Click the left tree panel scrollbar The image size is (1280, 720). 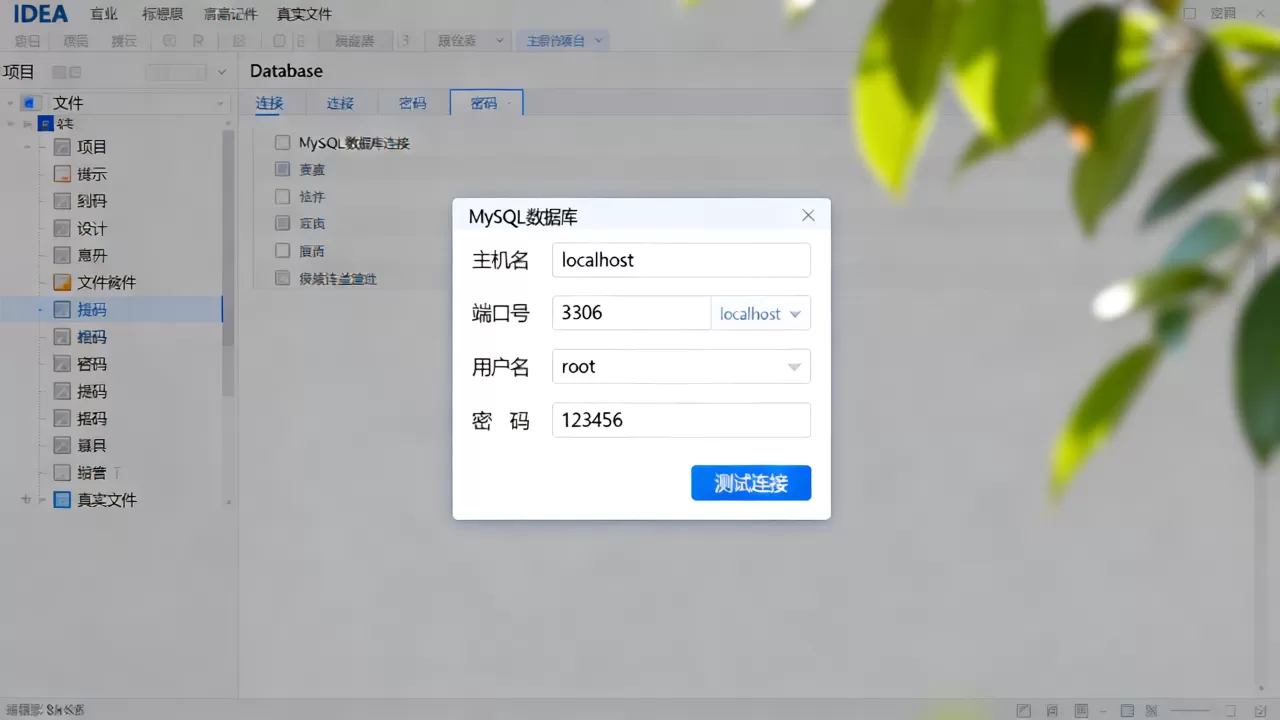228,262
